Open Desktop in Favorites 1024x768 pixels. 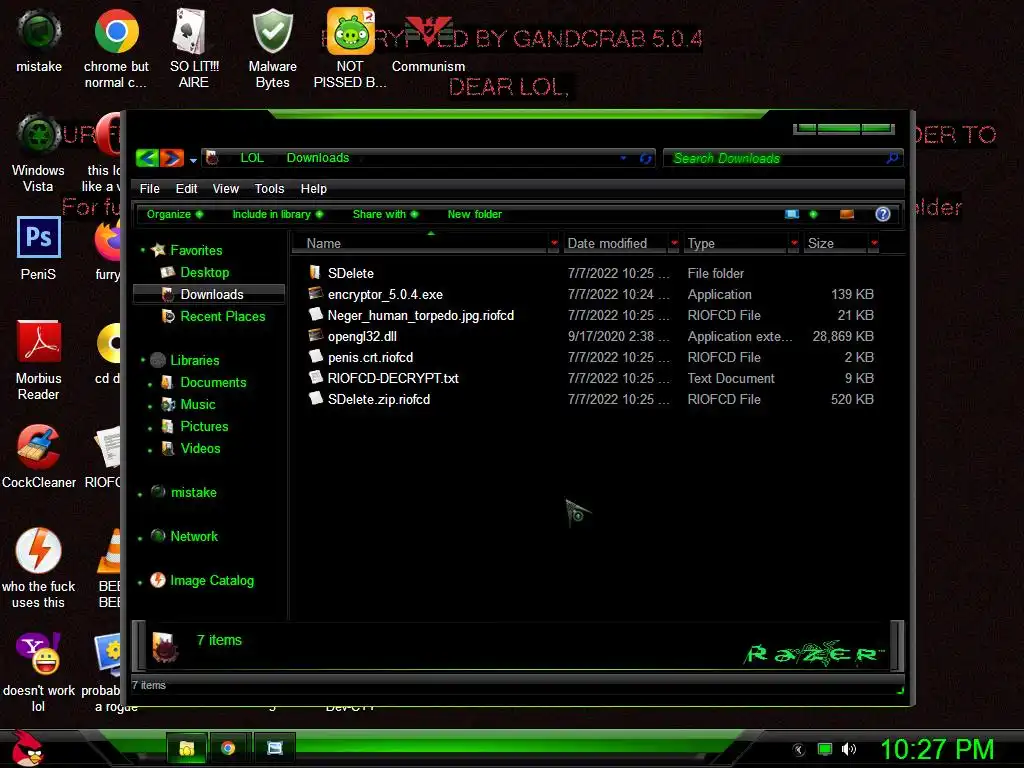click(204, 272)
